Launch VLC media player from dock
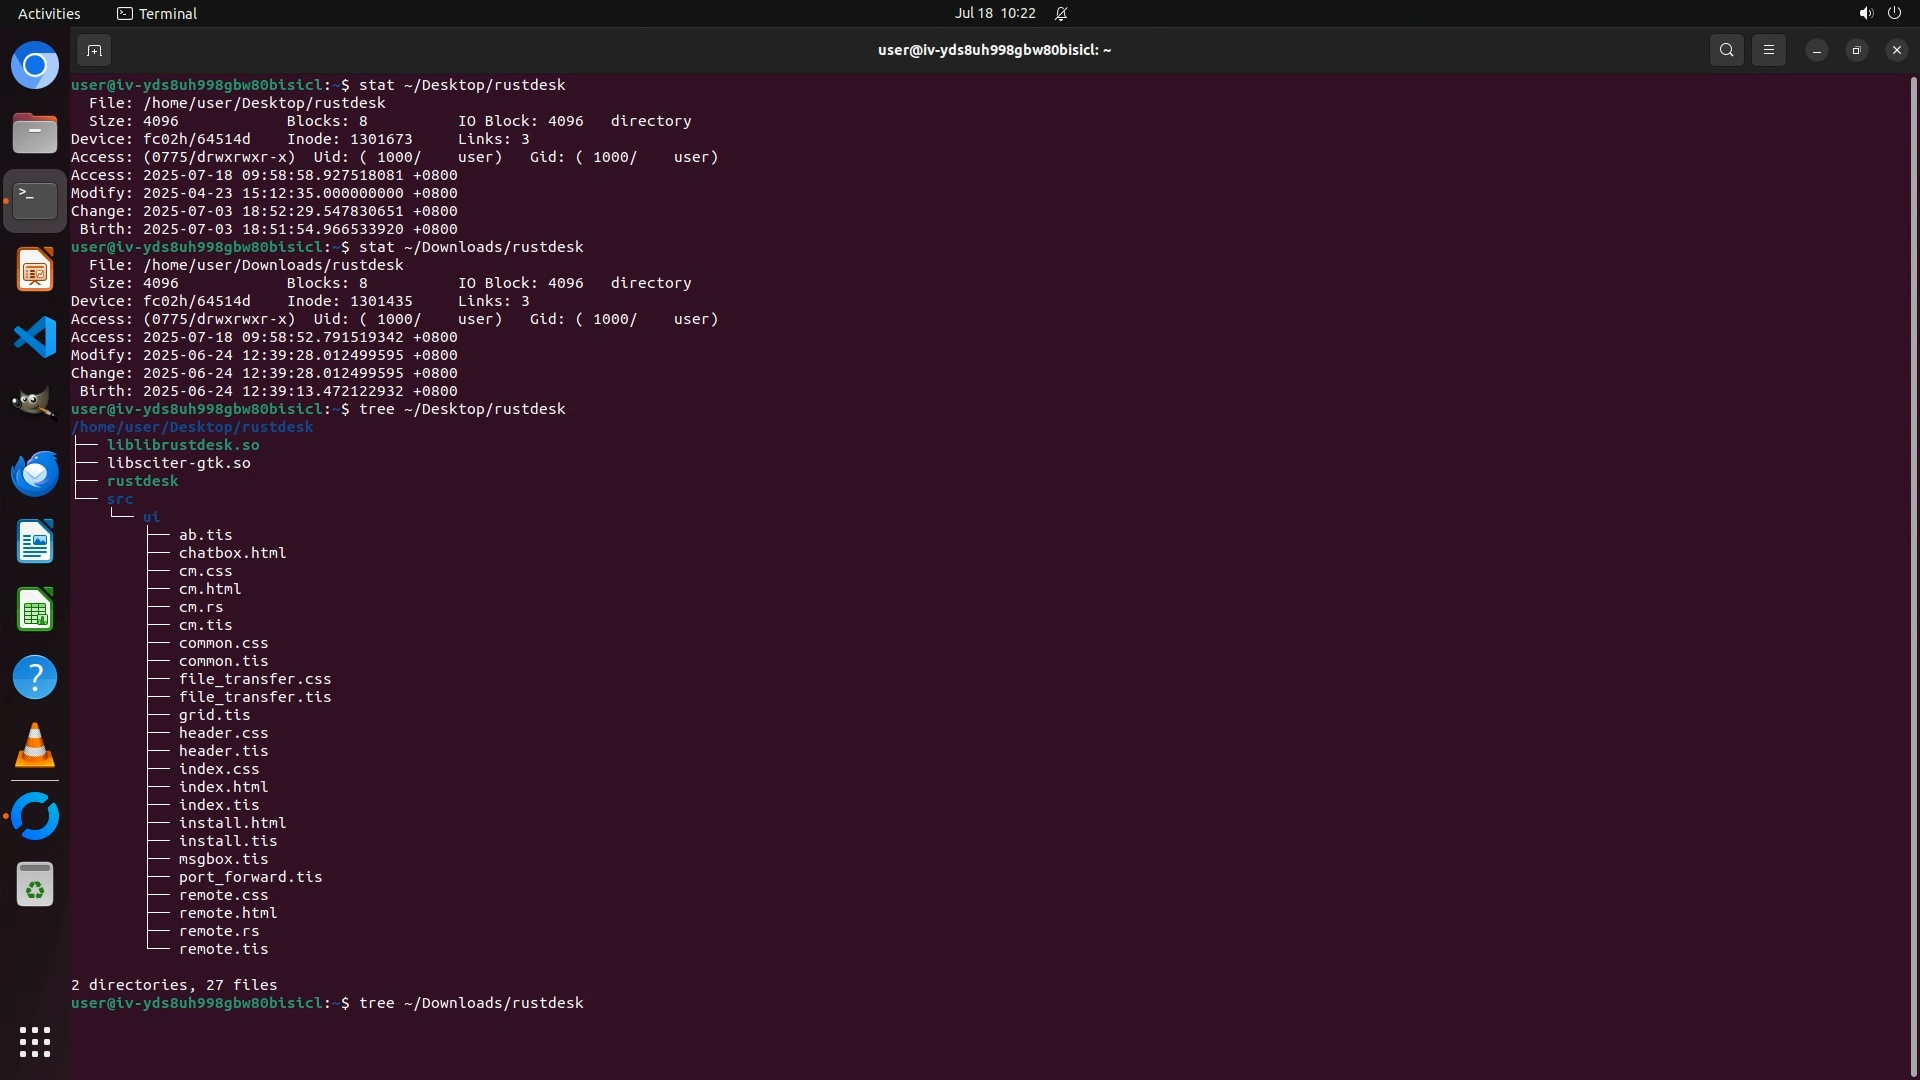This screenshot has width=1920, height=1080. click(x=35, y=745)
